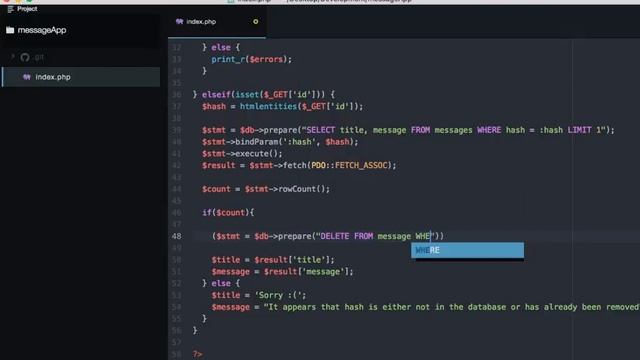The width and height of the screenshot is (640, 360).
Task: Click the Project panel title label
Action: pyautogui.click(x=27, y=9)
